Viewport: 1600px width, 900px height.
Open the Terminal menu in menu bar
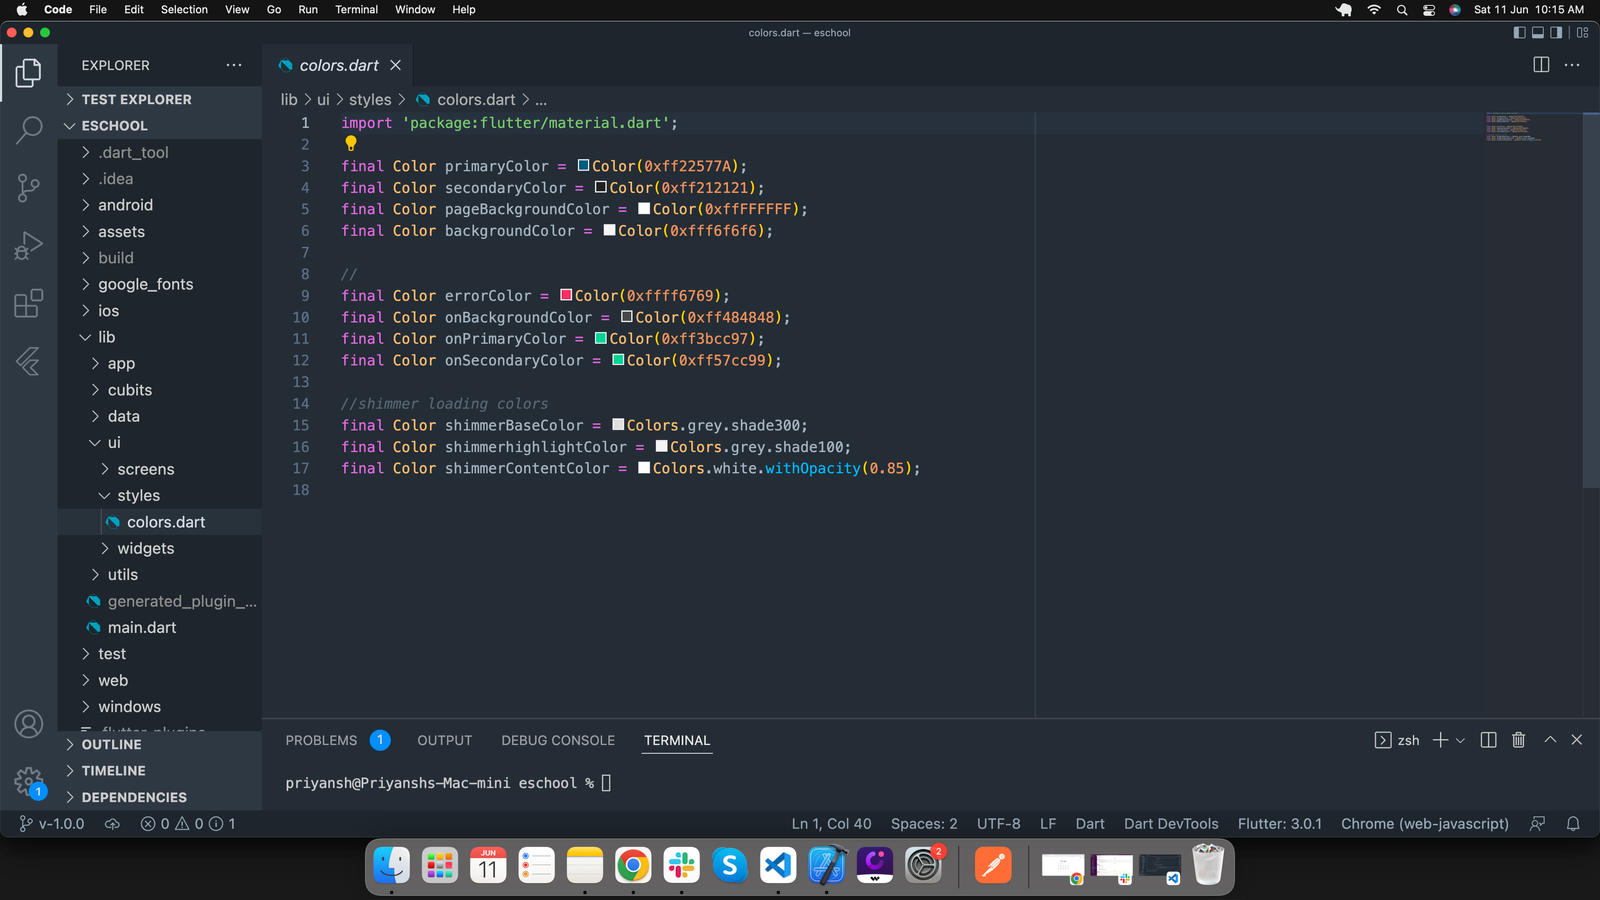pos(356,10)
